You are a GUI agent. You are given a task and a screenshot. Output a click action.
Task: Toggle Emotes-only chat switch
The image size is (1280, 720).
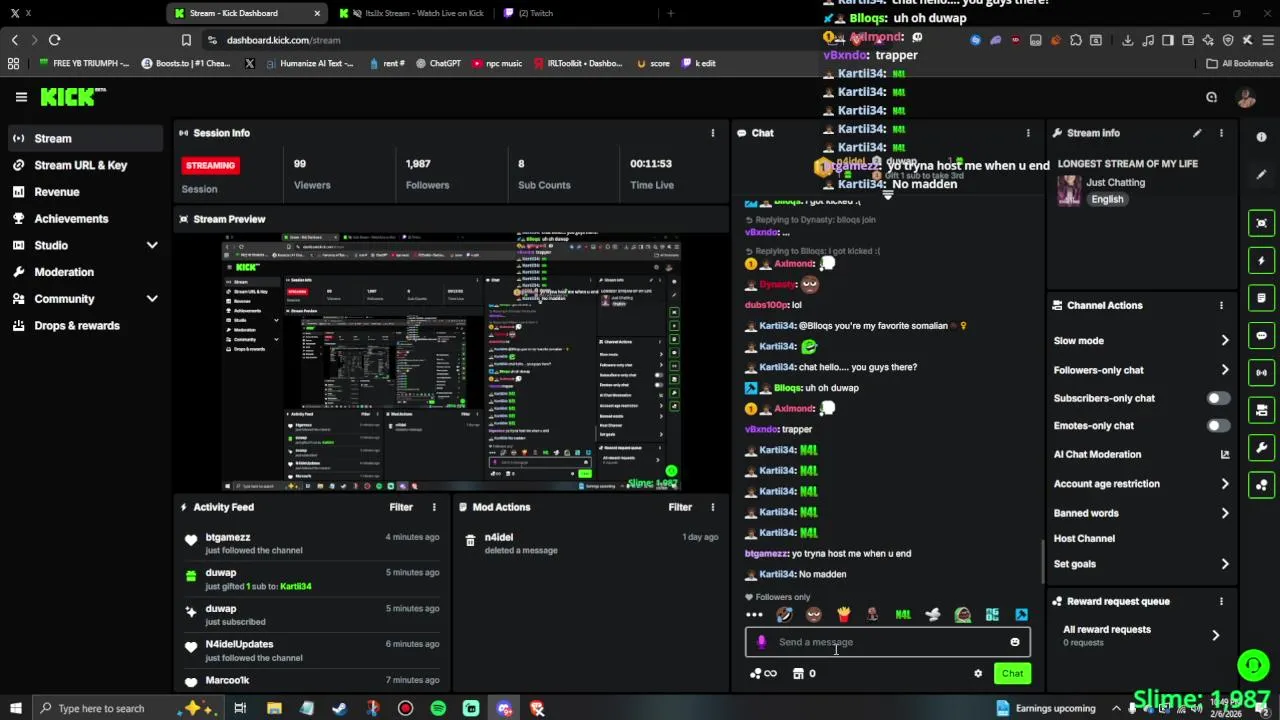coord(1218,426)
